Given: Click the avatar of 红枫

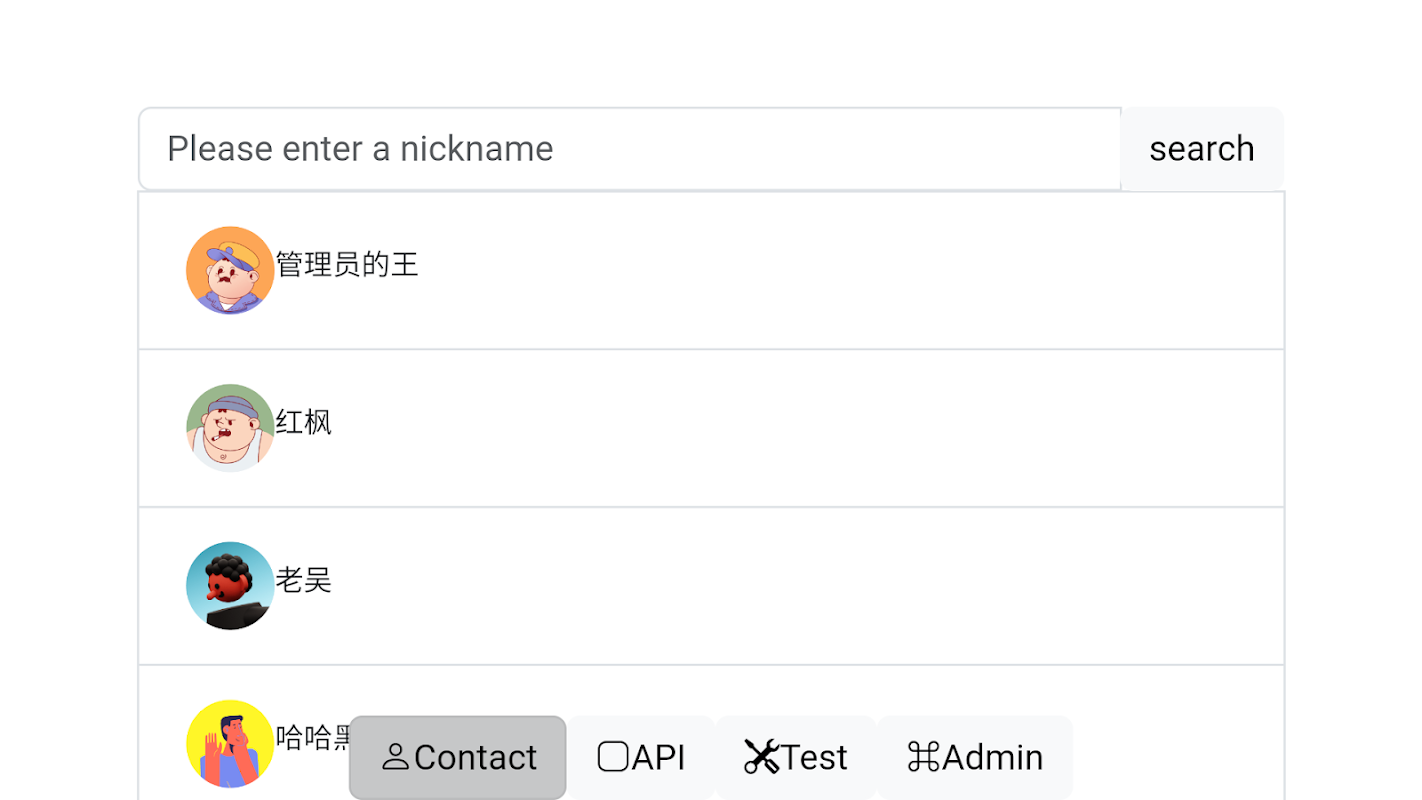Looking at the screenshot, I should click(x=230, y=428).
